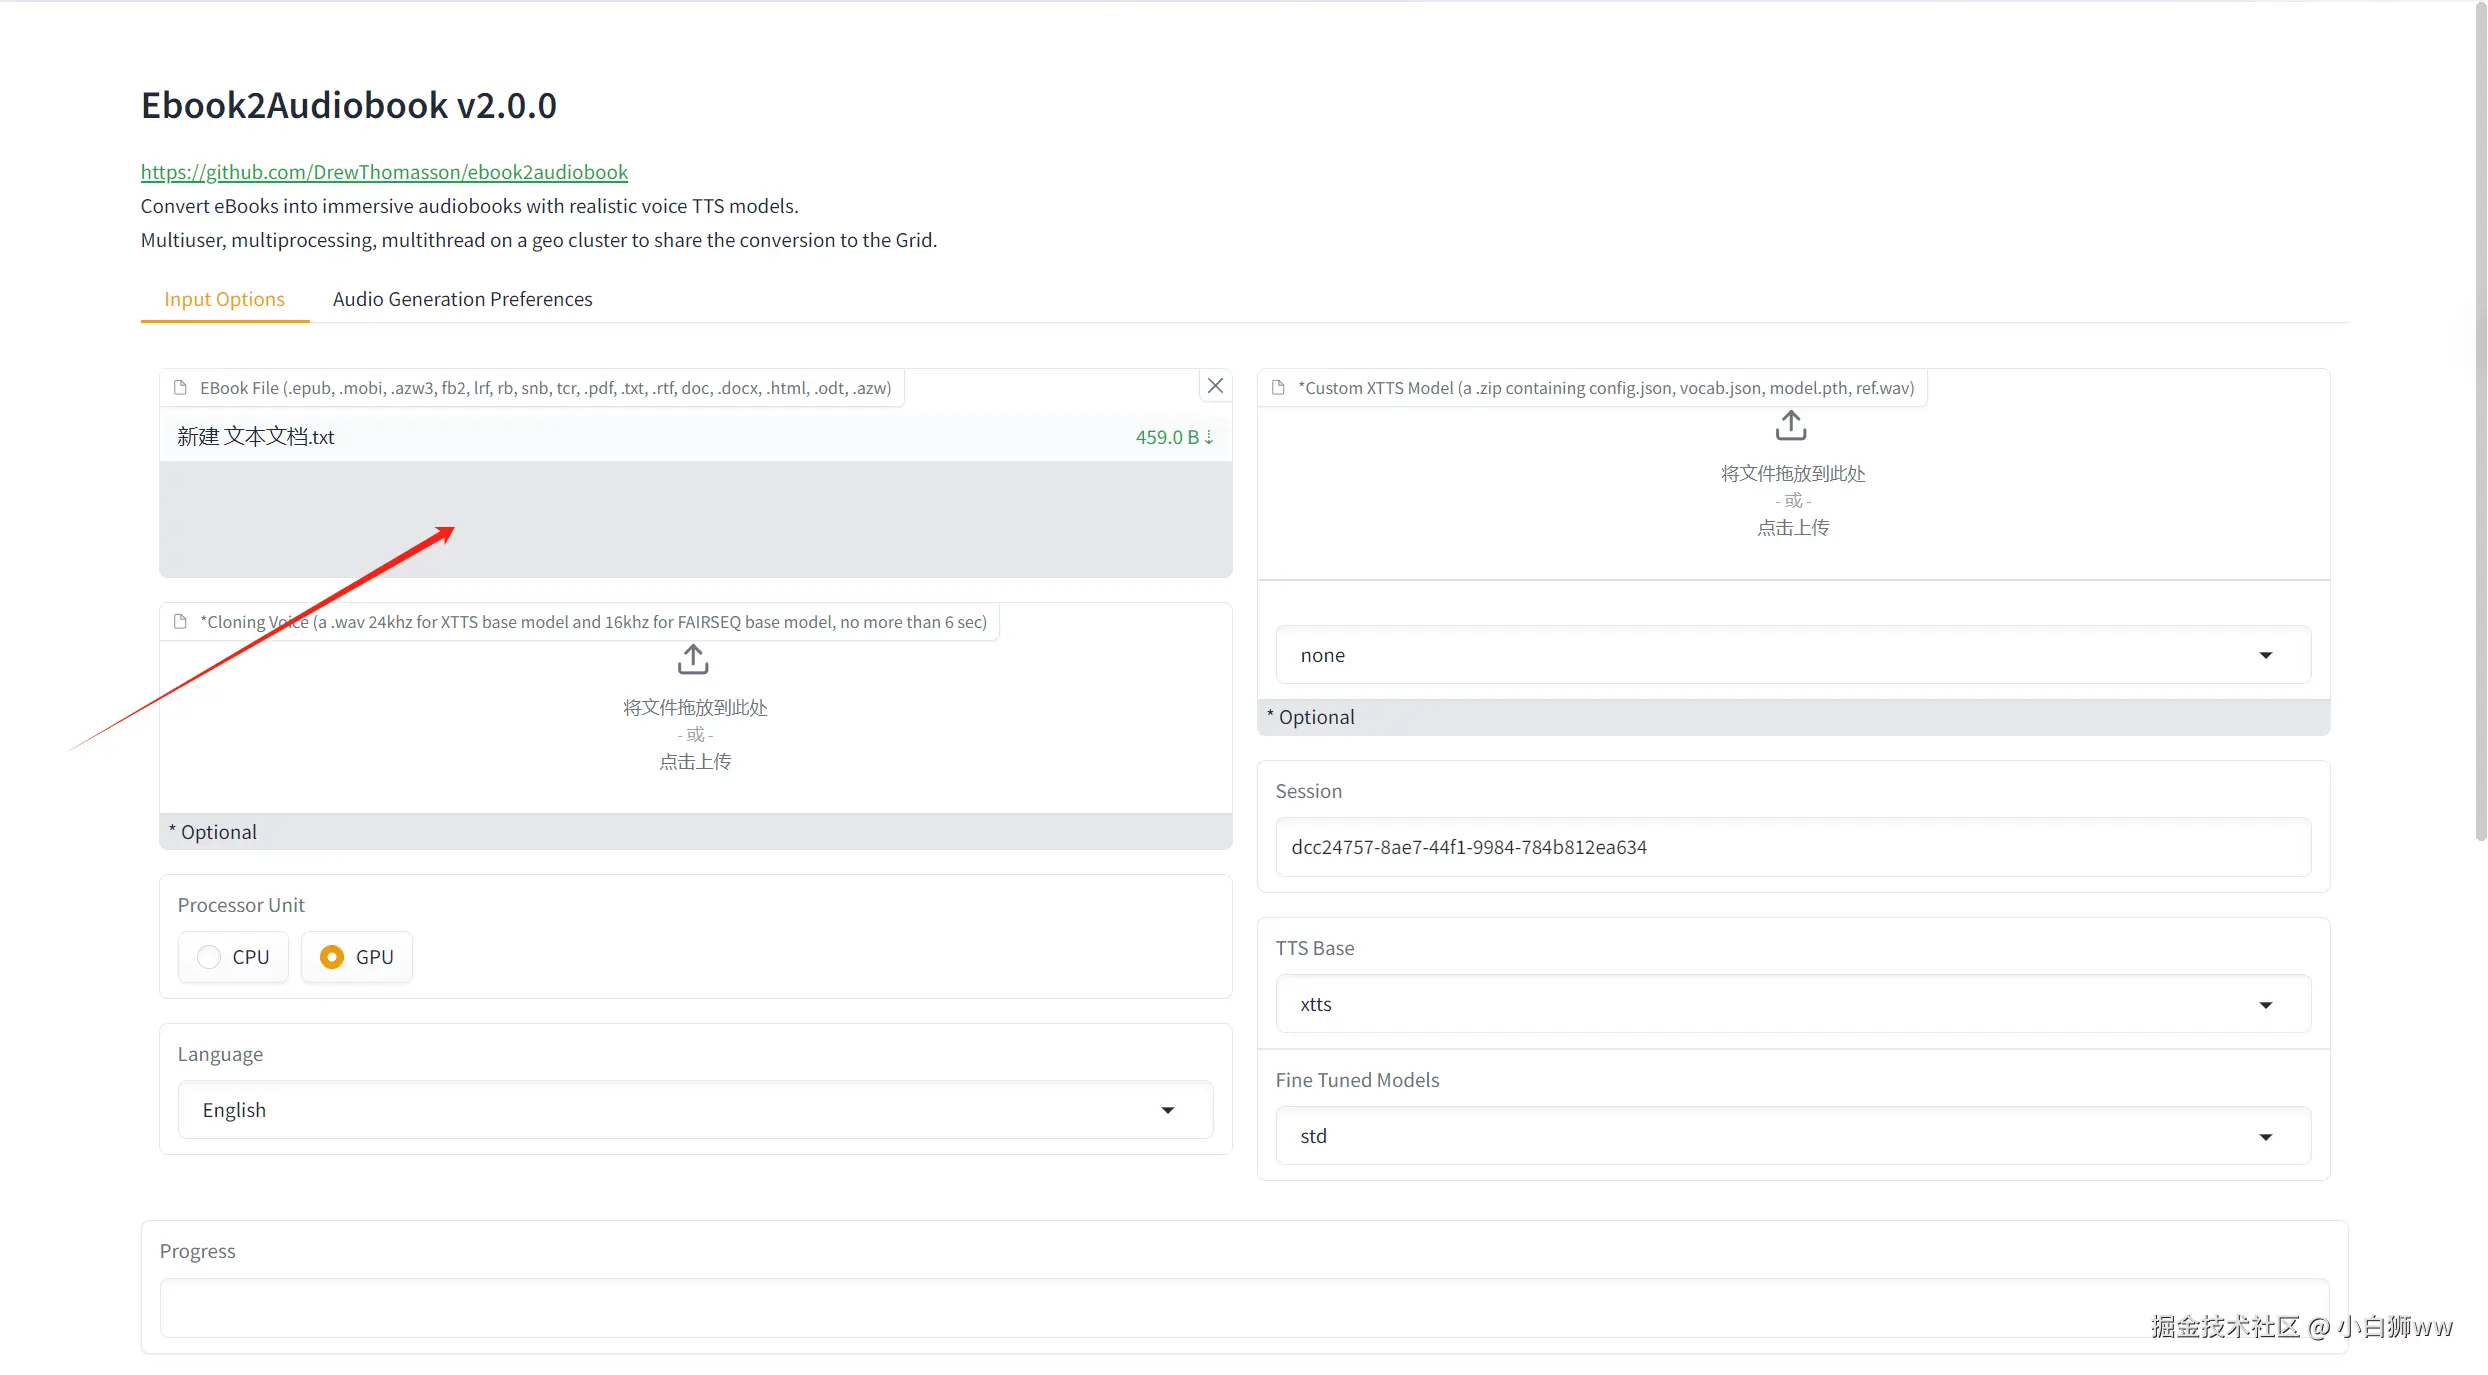Select the Input Options tab
Image resolution: width=2488 pixels, height=1375 pixels.
224,299
